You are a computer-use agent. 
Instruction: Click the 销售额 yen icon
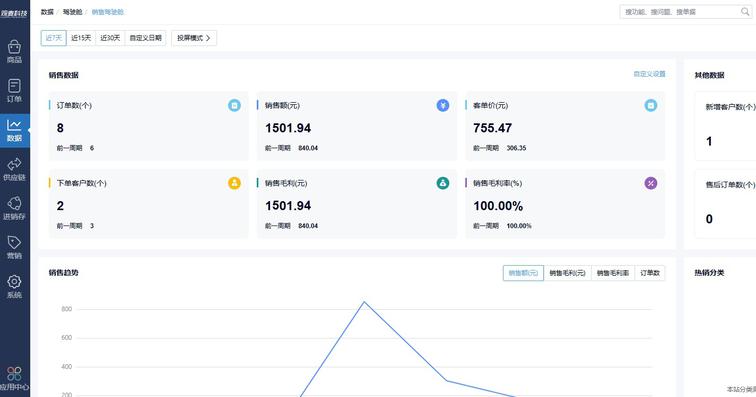pyautogui.click(x=443, y=105)
